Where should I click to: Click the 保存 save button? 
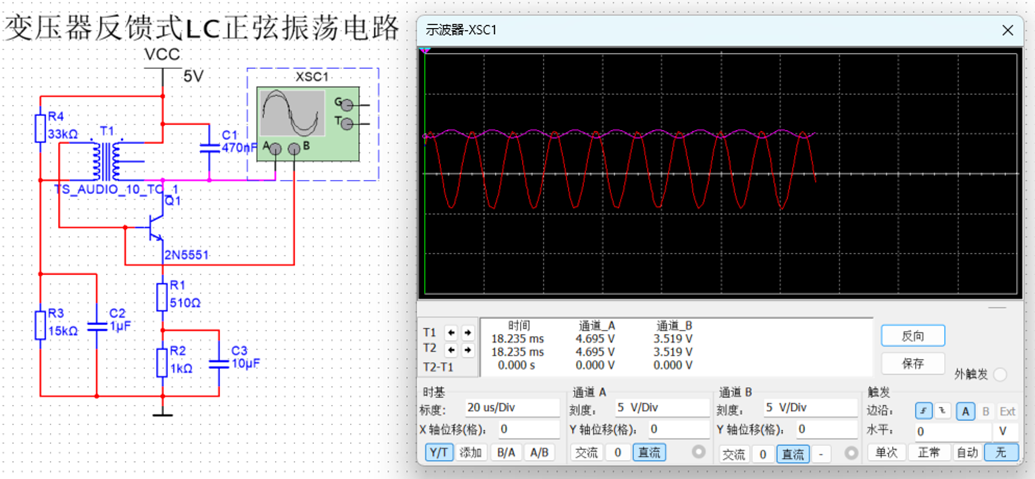tap(913, 363)
